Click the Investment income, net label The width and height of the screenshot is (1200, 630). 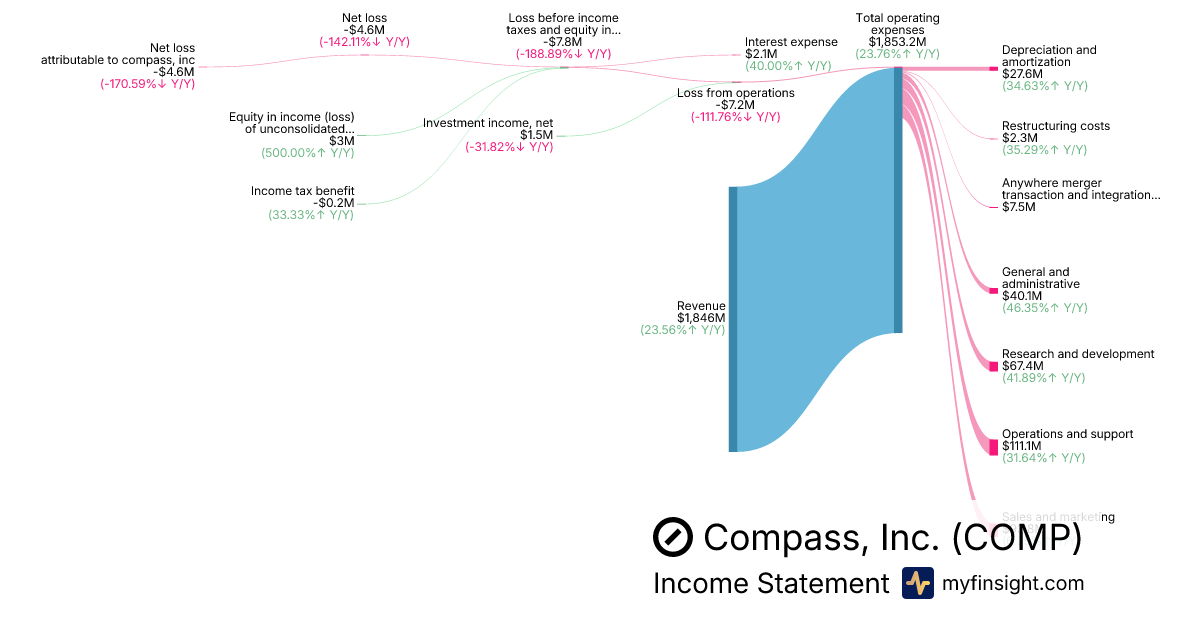(x=487, y=123)
